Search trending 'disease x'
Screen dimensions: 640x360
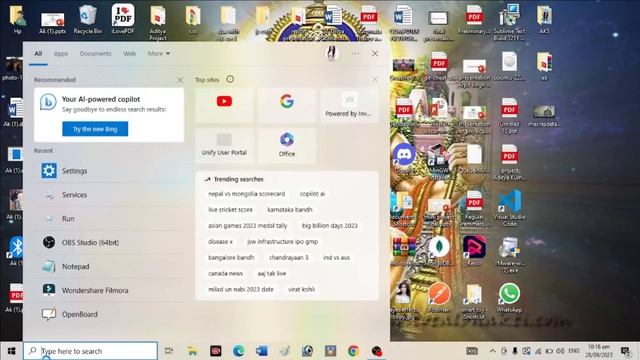220,242
